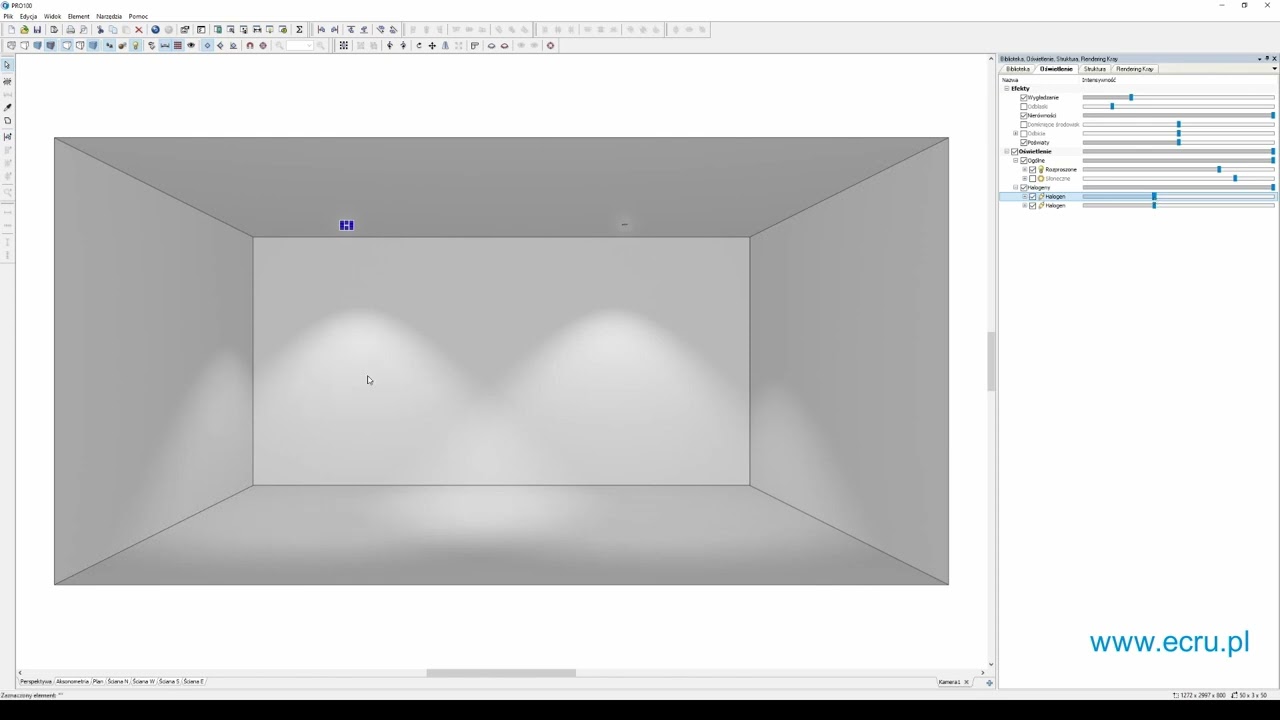Click the blue diamond snap icon
Screen dimensions: 1280x720
coord(207,45)
